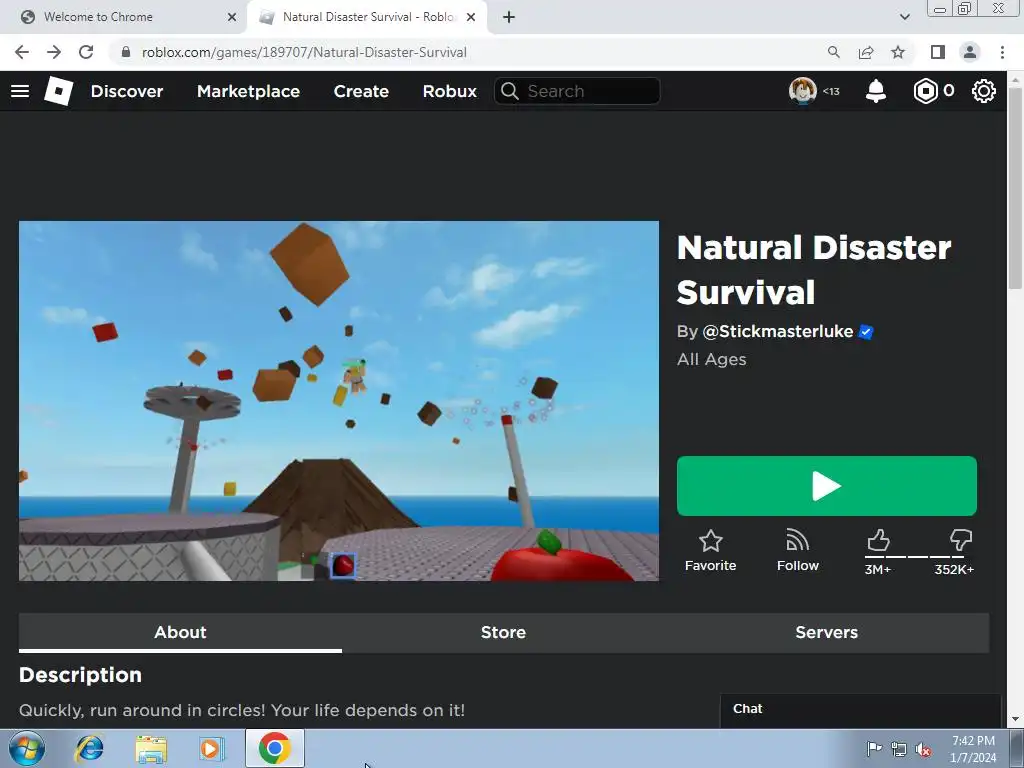
Task: Open the Discover page
Action: click(x=127, y=91)
